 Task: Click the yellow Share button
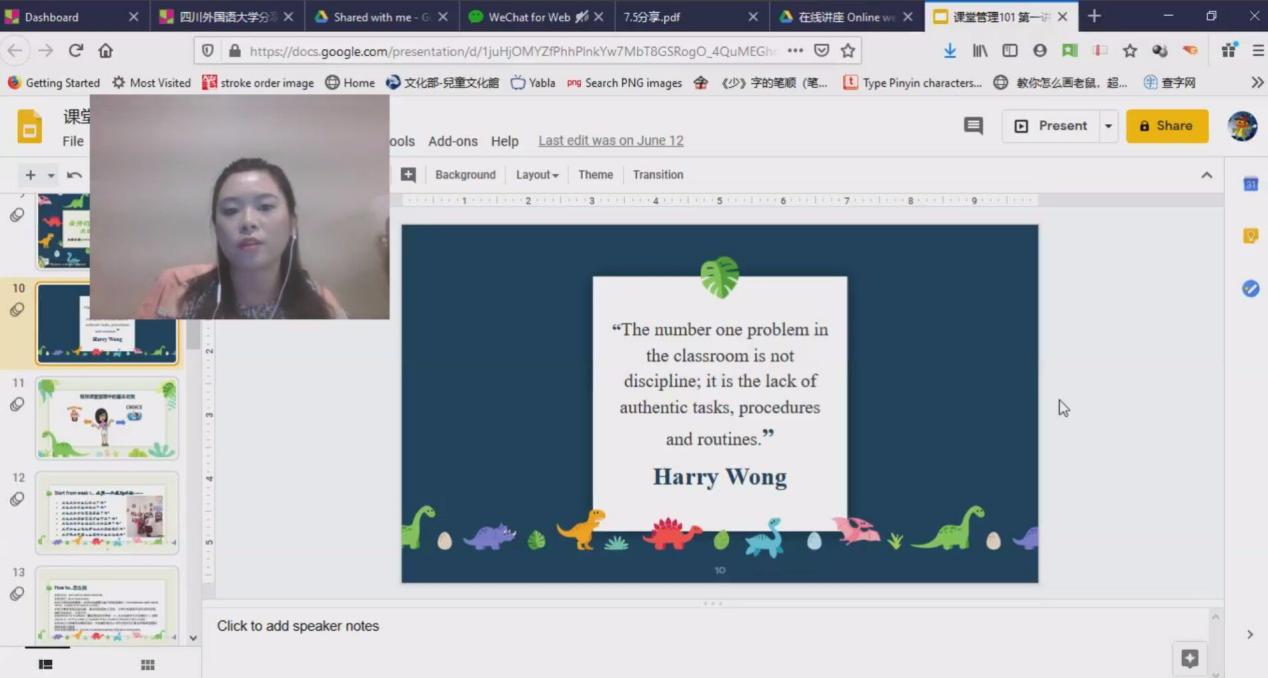(1166, 126)
